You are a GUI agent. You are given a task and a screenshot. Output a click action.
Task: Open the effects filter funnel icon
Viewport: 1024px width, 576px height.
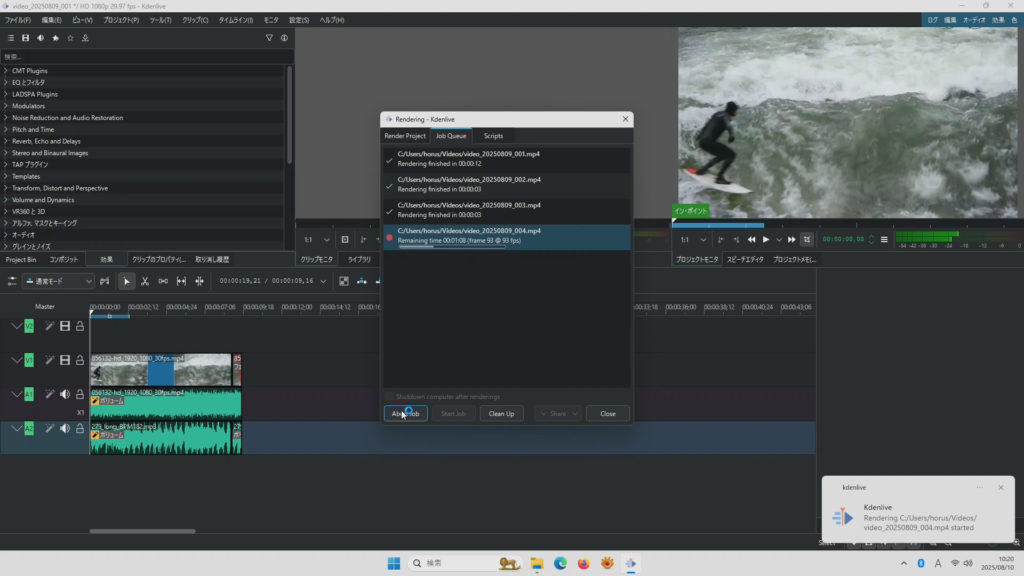(269, 38)
